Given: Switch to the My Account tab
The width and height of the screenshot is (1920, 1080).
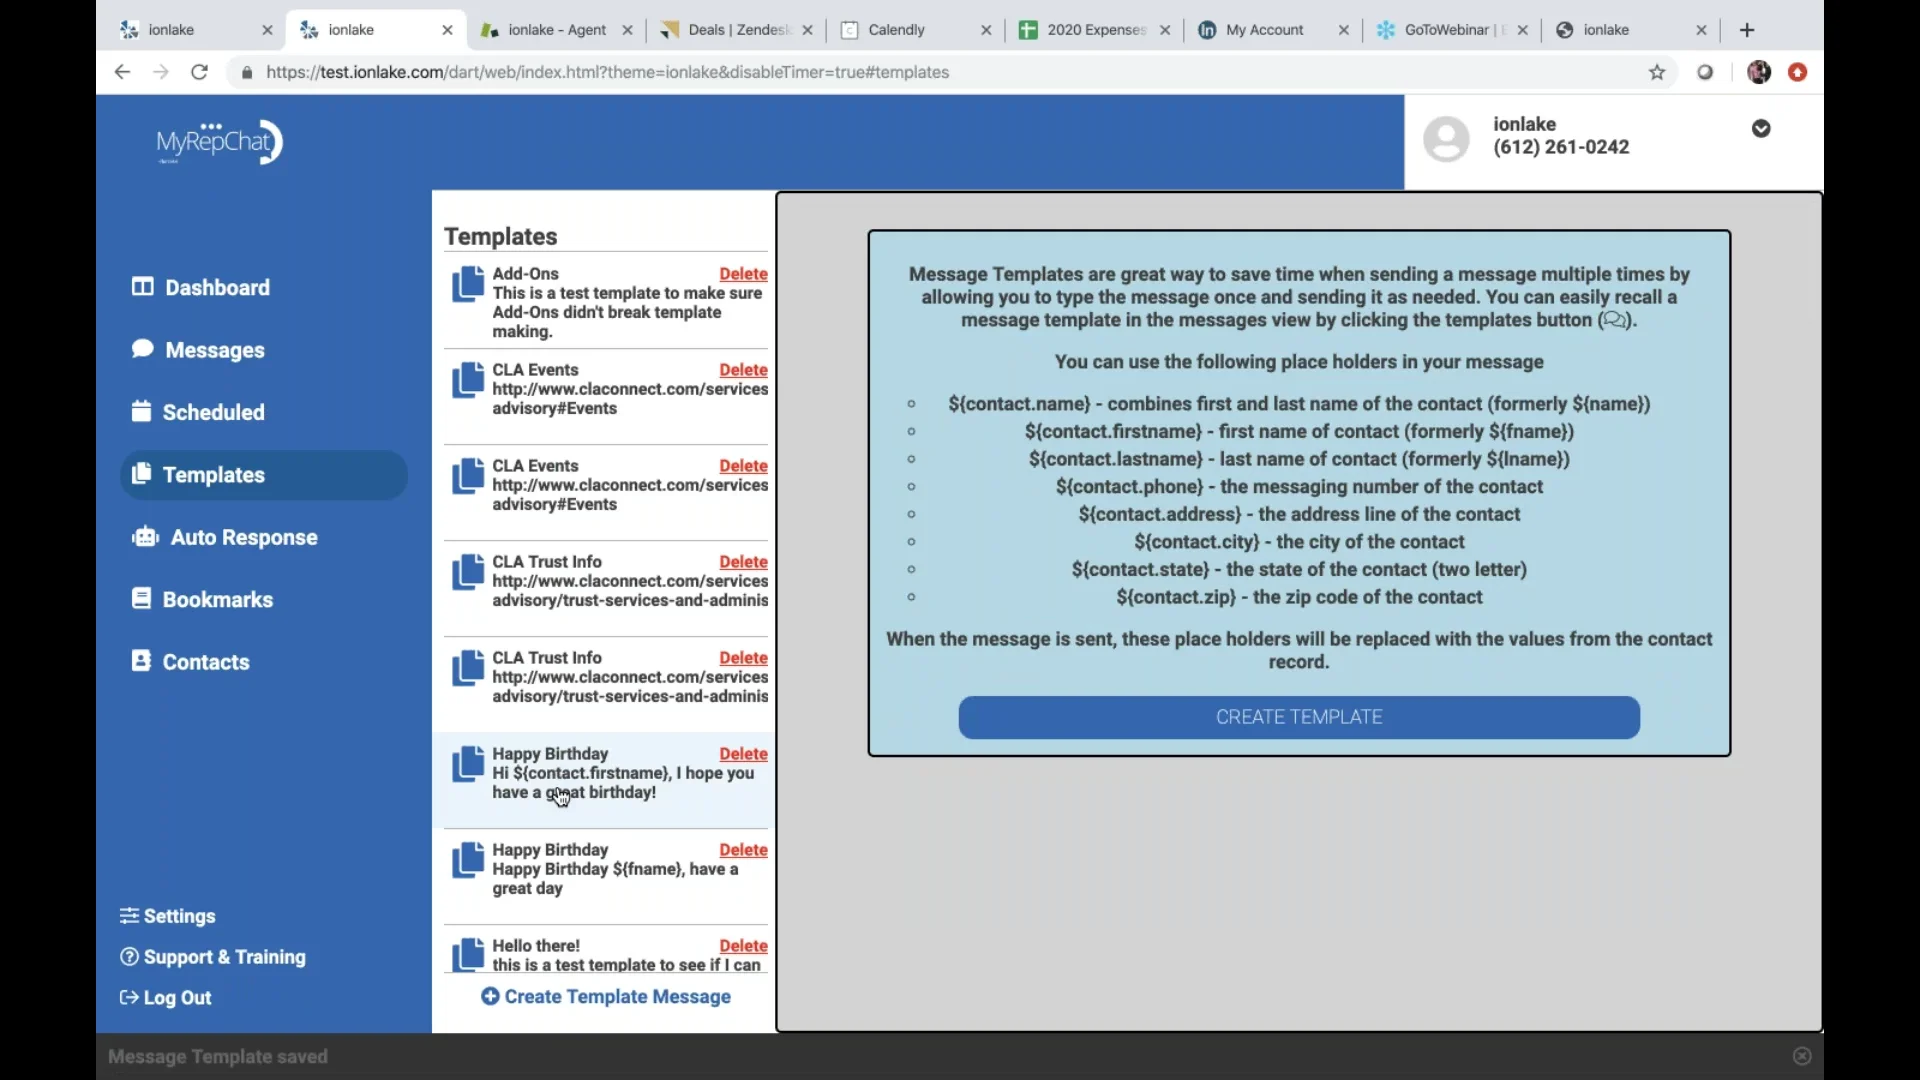Looking at the screenshot, I should coord(1274,30).
